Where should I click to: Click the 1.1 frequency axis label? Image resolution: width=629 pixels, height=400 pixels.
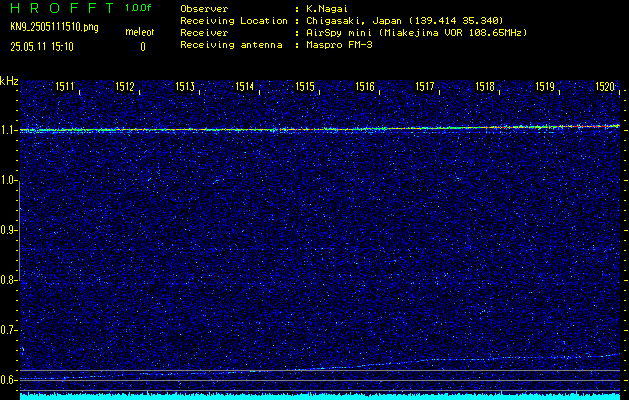click(x=8, y=130)
